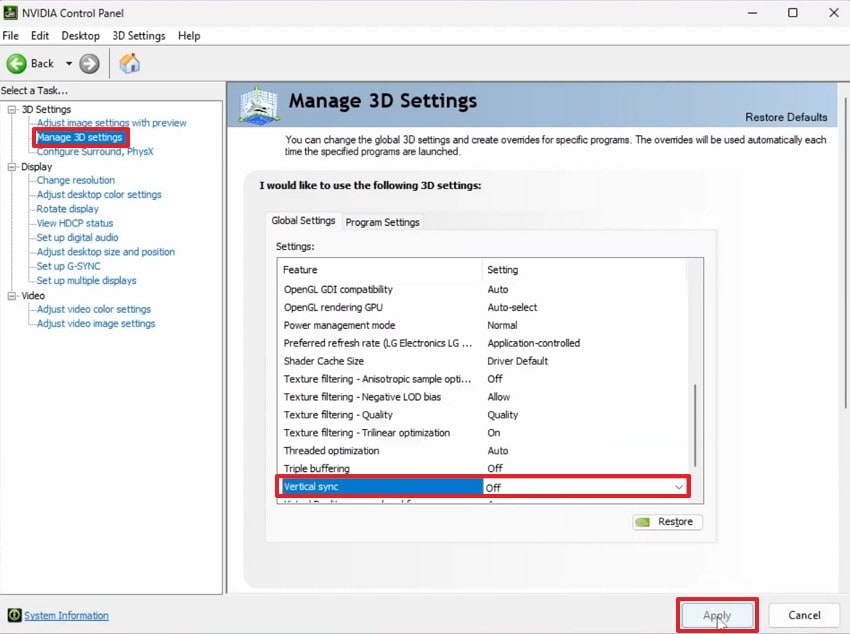Open Adjust image settings with preview
The height and width of the screenshot is (634, 850).
coord(111,123)
